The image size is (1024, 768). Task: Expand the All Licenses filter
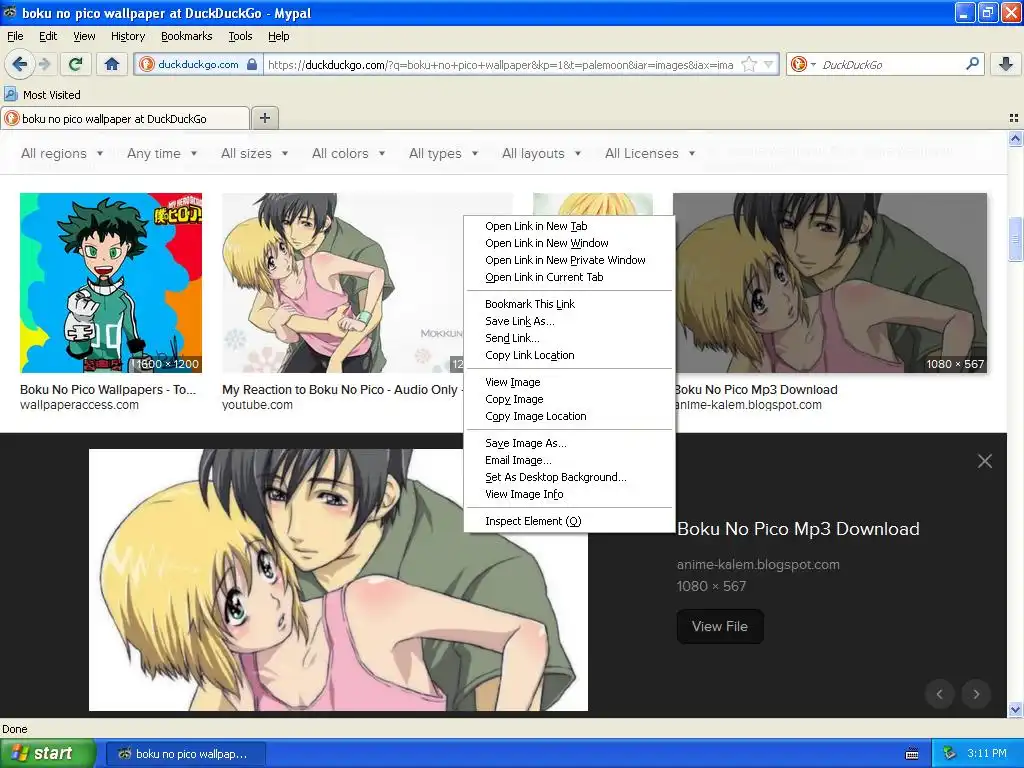[x=650, y=153]
